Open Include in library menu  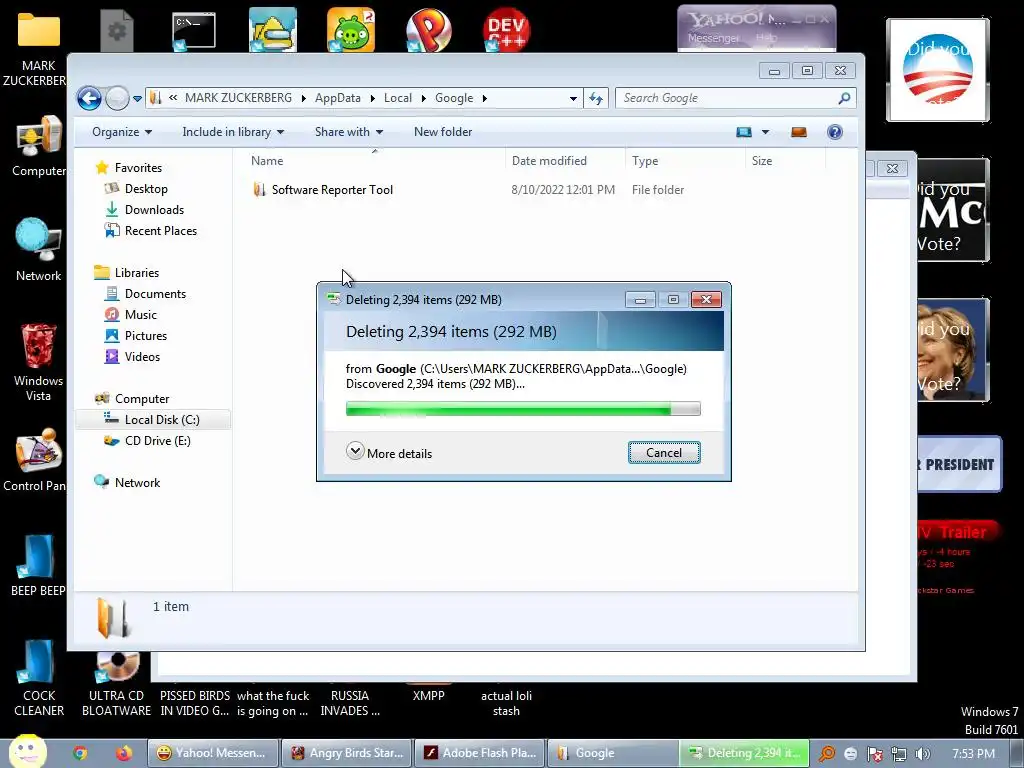click(233, 132)
